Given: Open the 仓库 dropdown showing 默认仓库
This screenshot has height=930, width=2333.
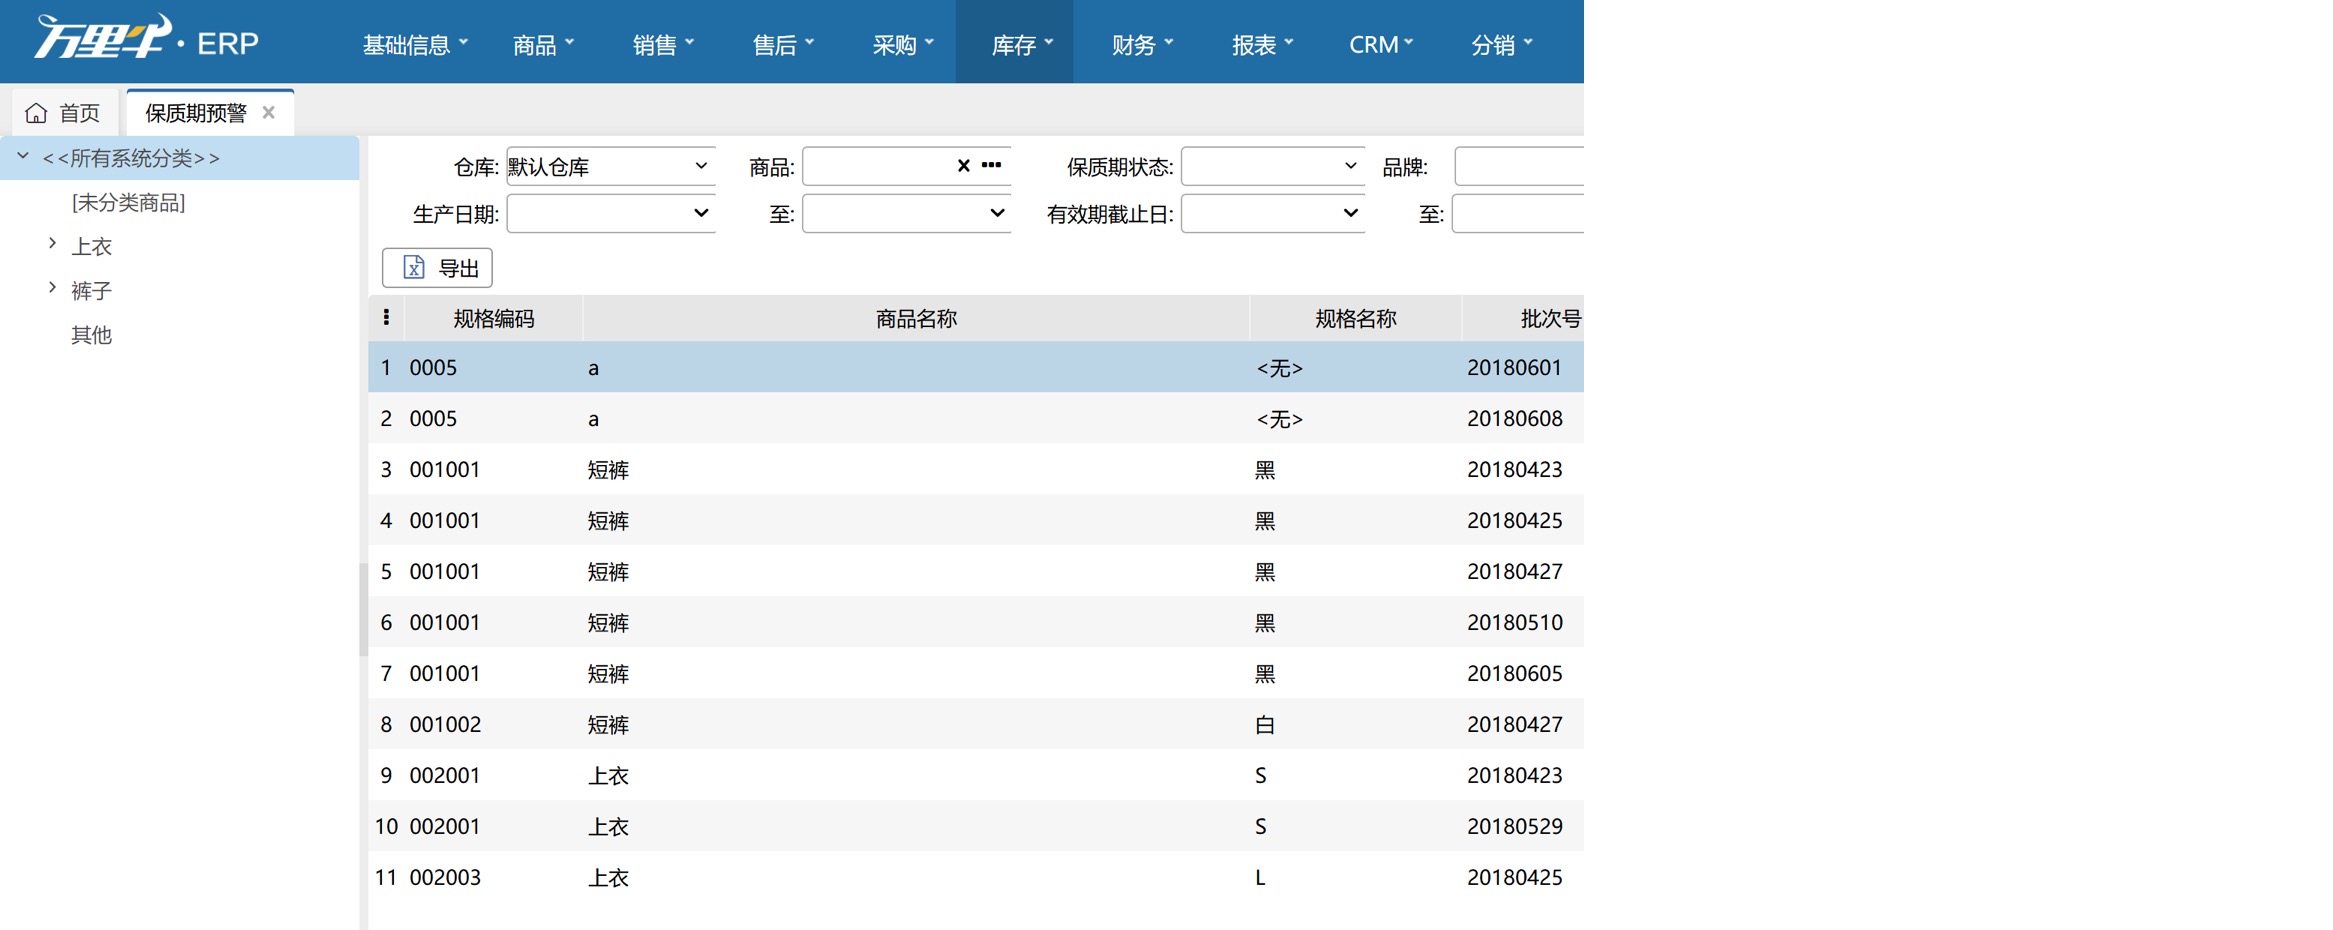Looking at the screenshot, I should 611,166.
